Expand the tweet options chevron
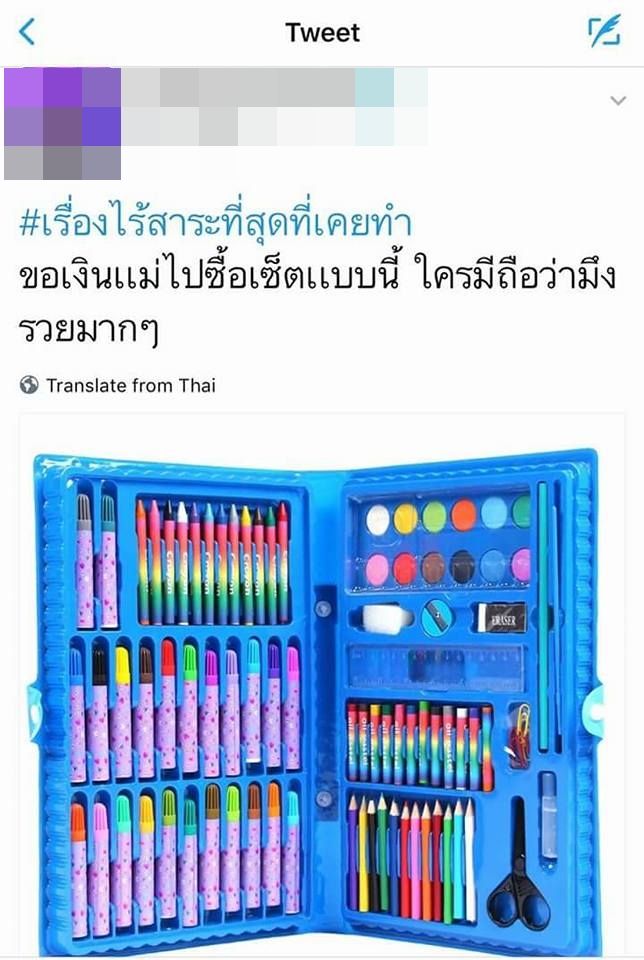This screenshot has height=960, width=644. pos(618,100)
